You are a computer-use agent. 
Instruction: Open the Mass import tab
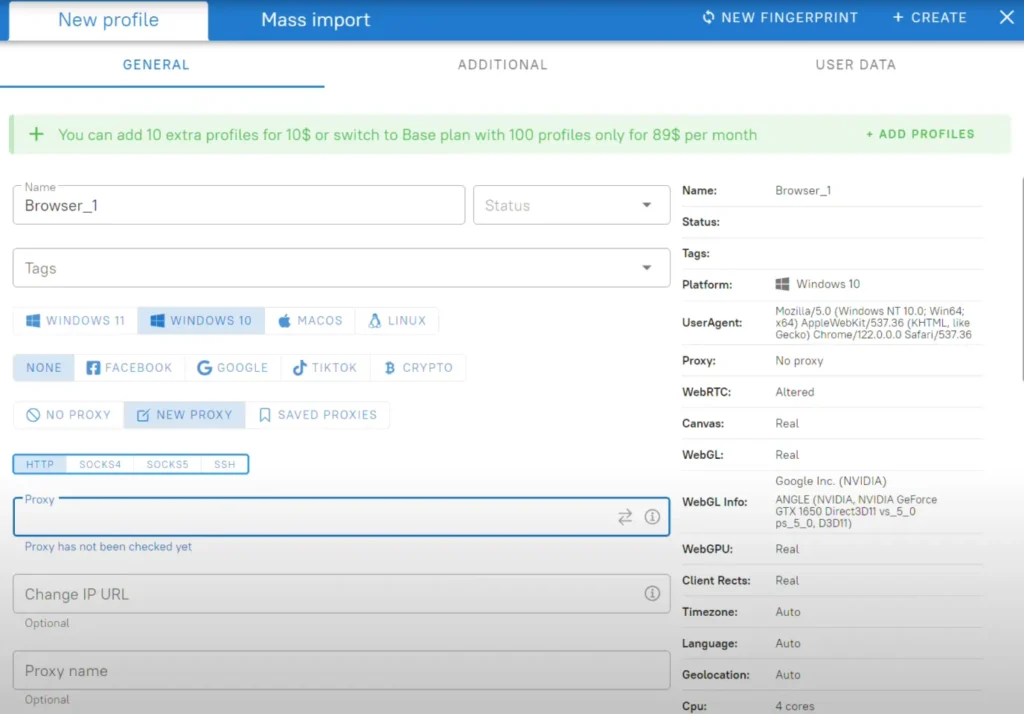click(315, 20)
